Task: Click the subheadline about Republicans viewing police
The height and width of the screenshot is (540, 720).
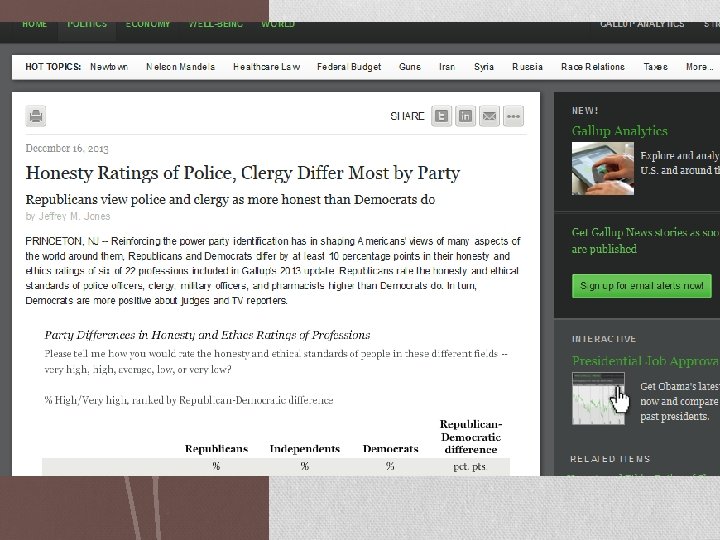Action: (x=230, y=200)
